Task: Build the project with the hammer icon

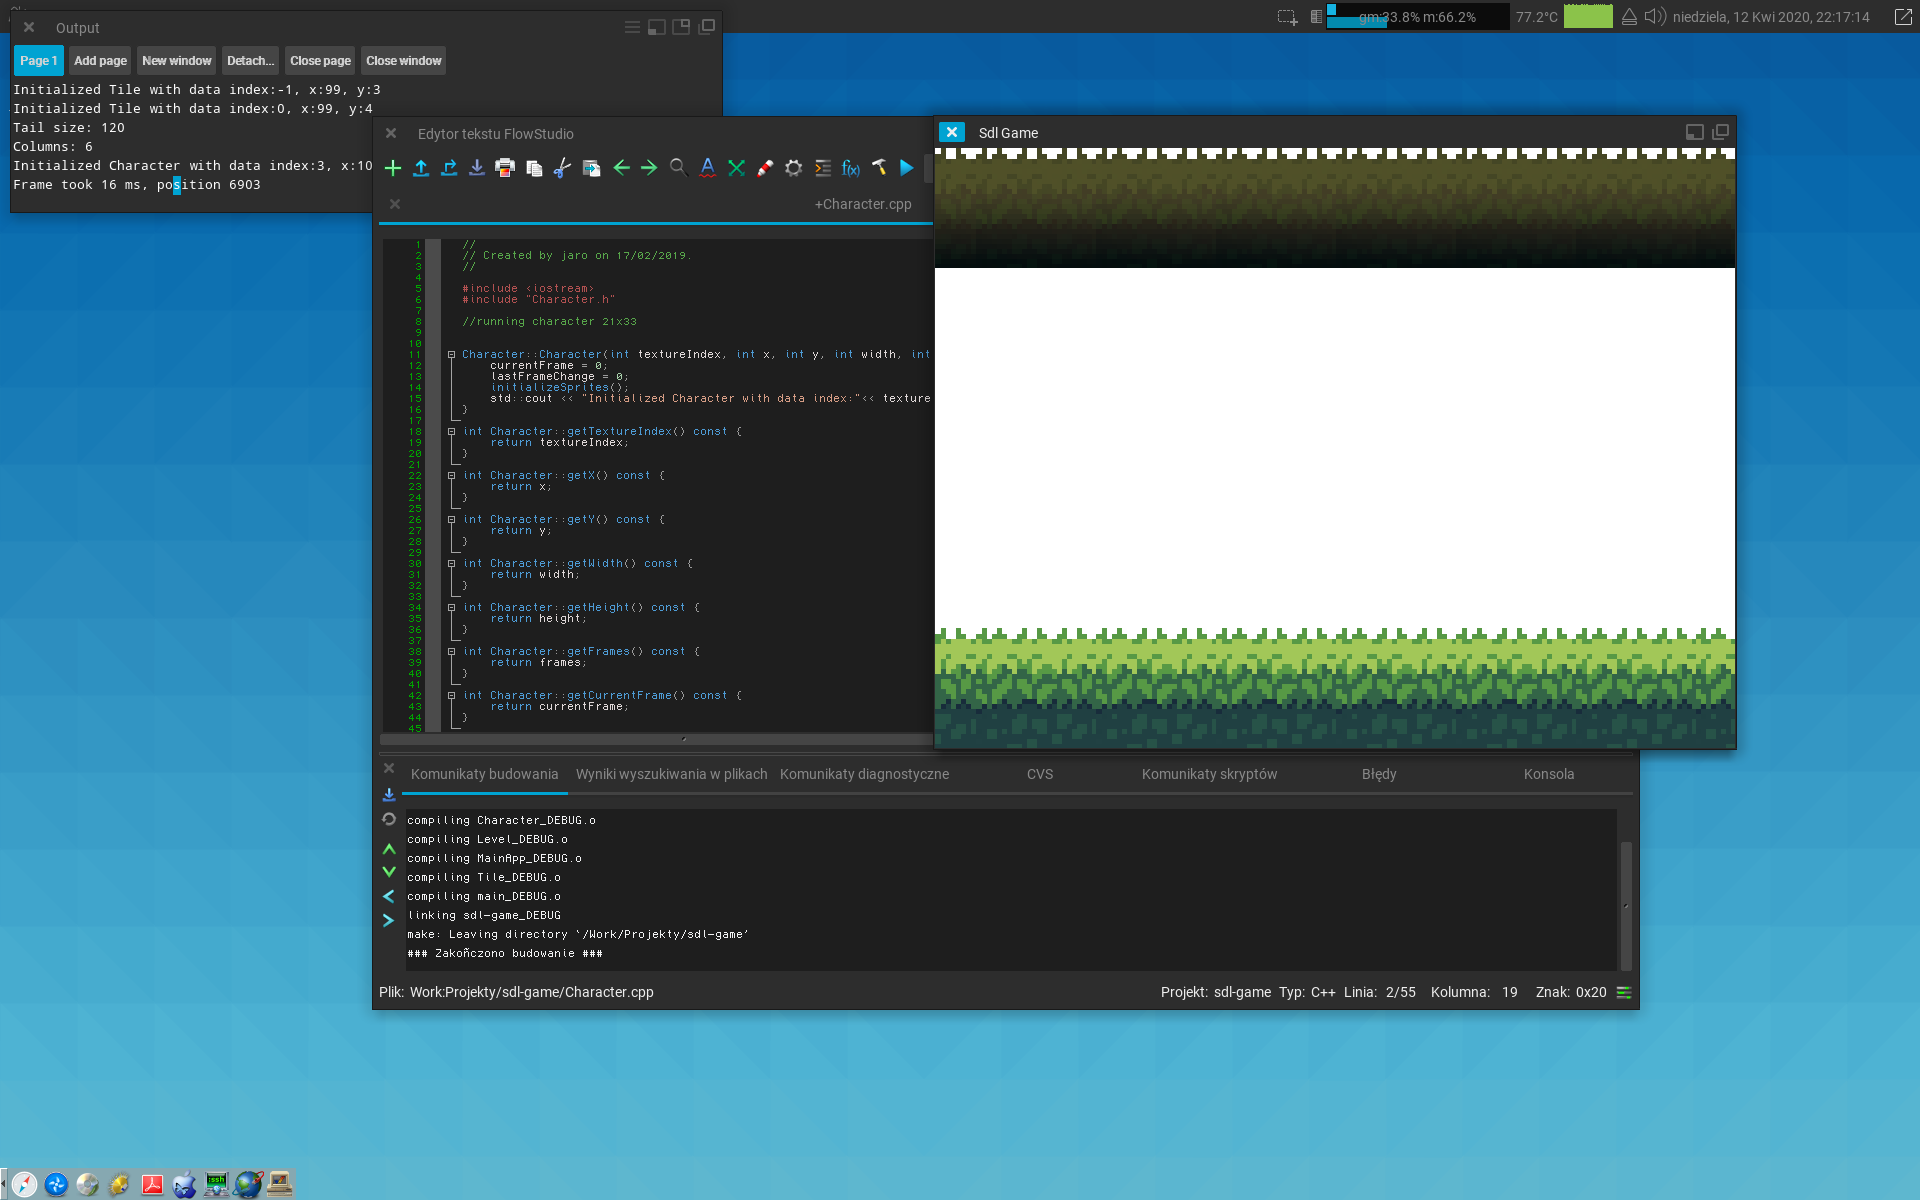Action: [879, 168]
